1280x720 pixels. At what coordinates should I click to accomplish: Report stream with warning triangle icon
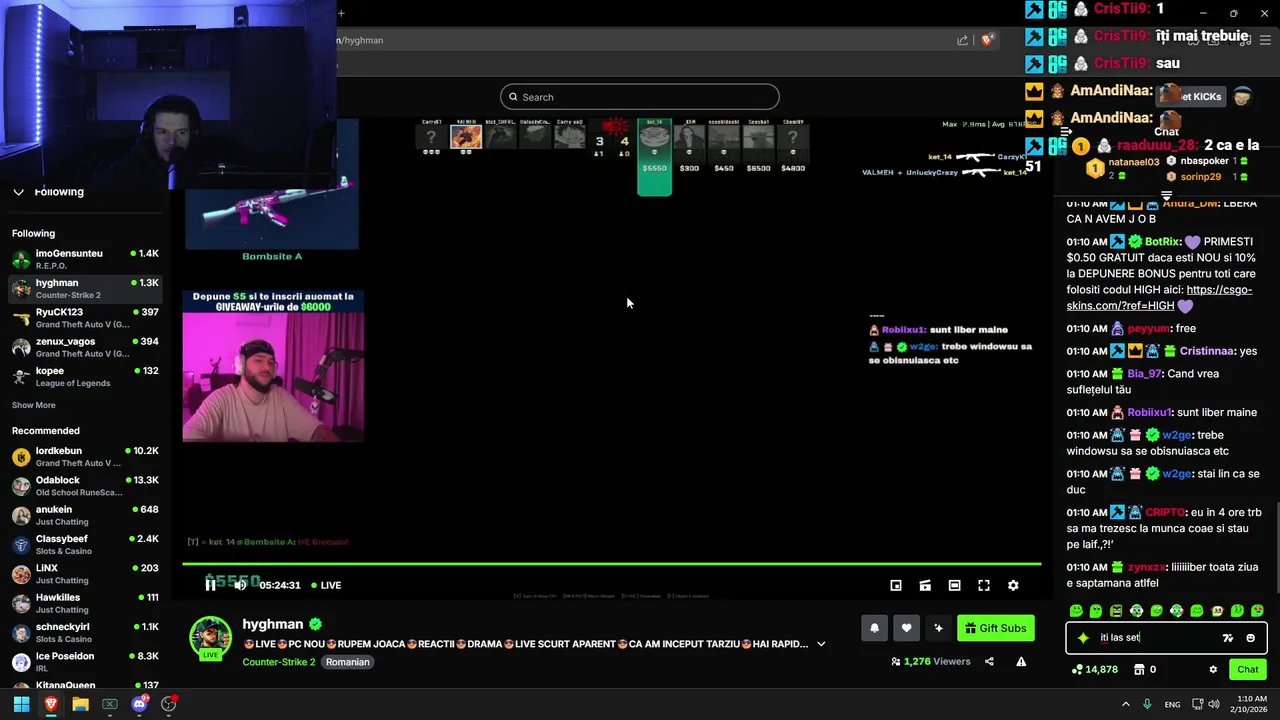tap(1021, 661)
